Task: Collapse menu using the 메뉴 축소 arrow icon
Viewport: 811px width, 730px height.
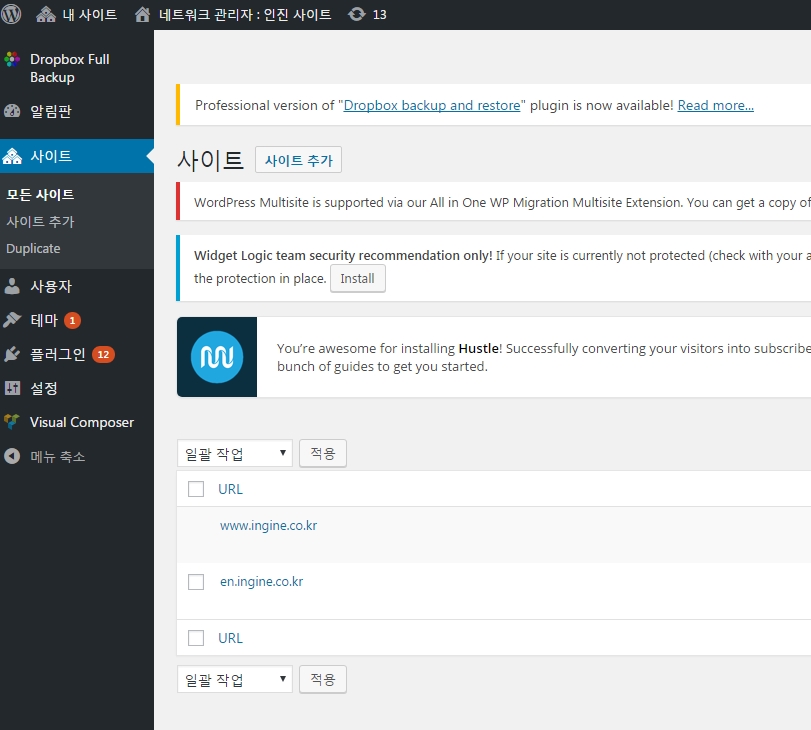Action: coord(12,456)
